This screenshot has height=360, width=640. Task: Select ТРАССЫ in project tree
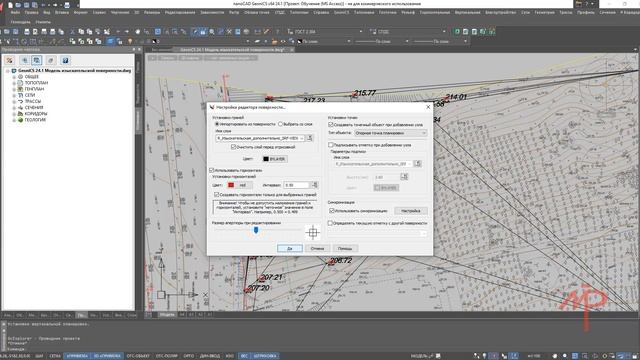pos(33,101)
